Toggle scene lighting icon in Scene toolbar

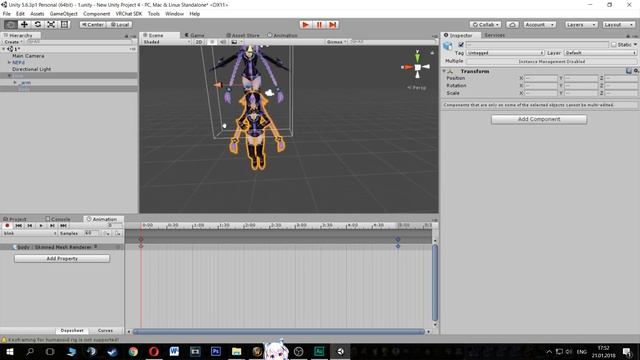[212, 42]
